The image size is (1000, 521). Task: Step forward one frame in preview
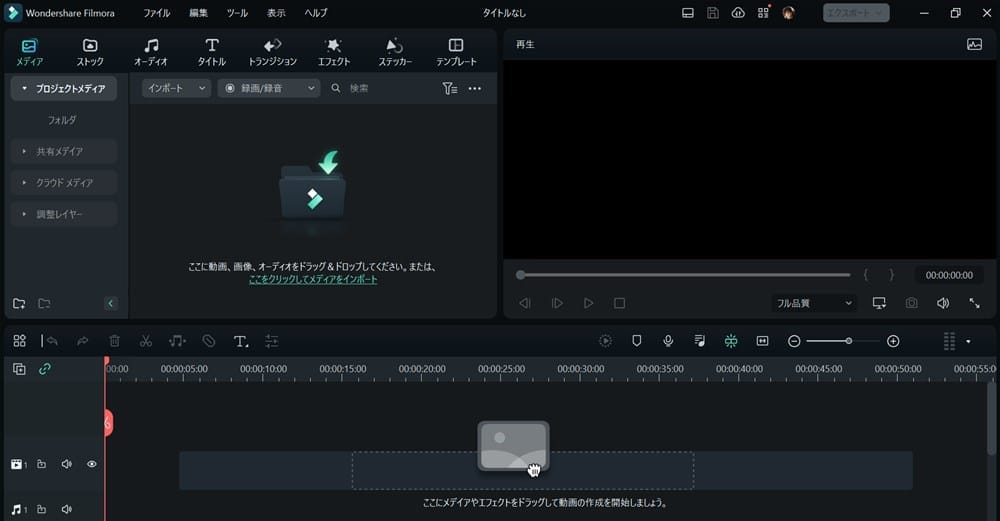click(557, 304)
